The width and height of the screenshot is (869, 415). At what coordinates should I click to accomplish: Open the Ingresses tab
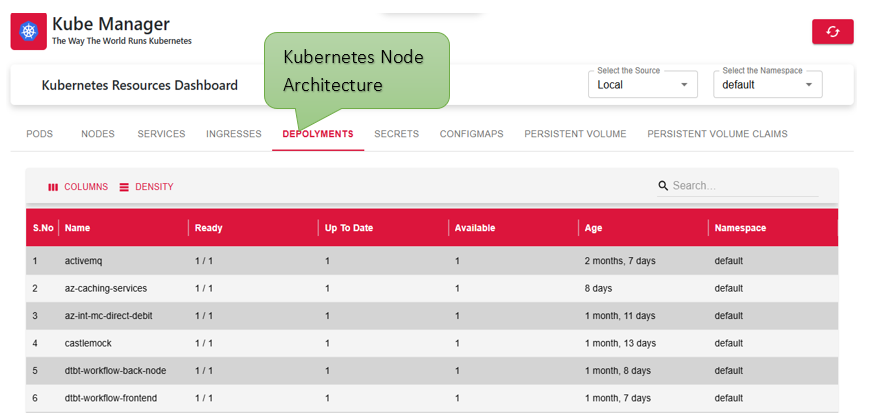234,134
